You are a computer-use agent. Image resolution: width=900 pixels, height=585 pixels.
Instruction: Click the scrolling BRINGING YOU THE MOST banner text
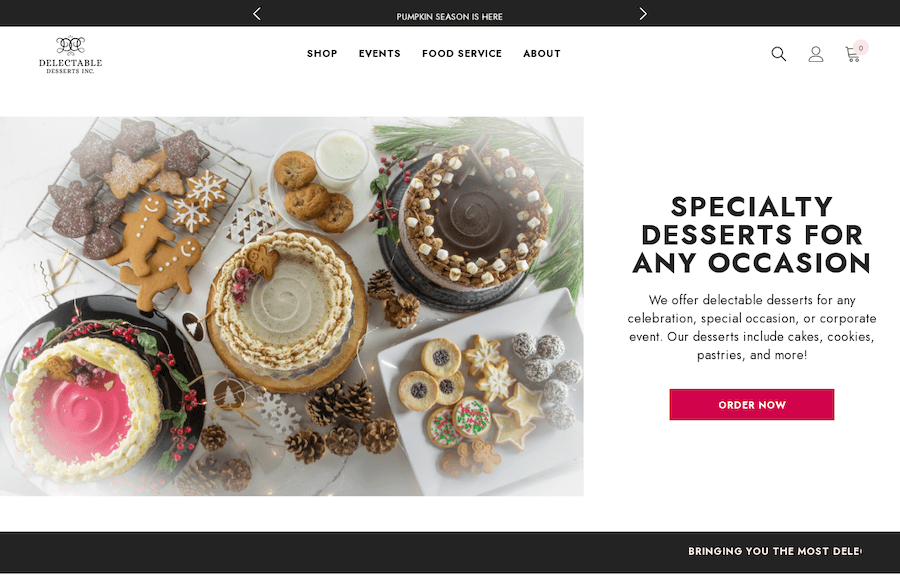[x=775, y=551]
